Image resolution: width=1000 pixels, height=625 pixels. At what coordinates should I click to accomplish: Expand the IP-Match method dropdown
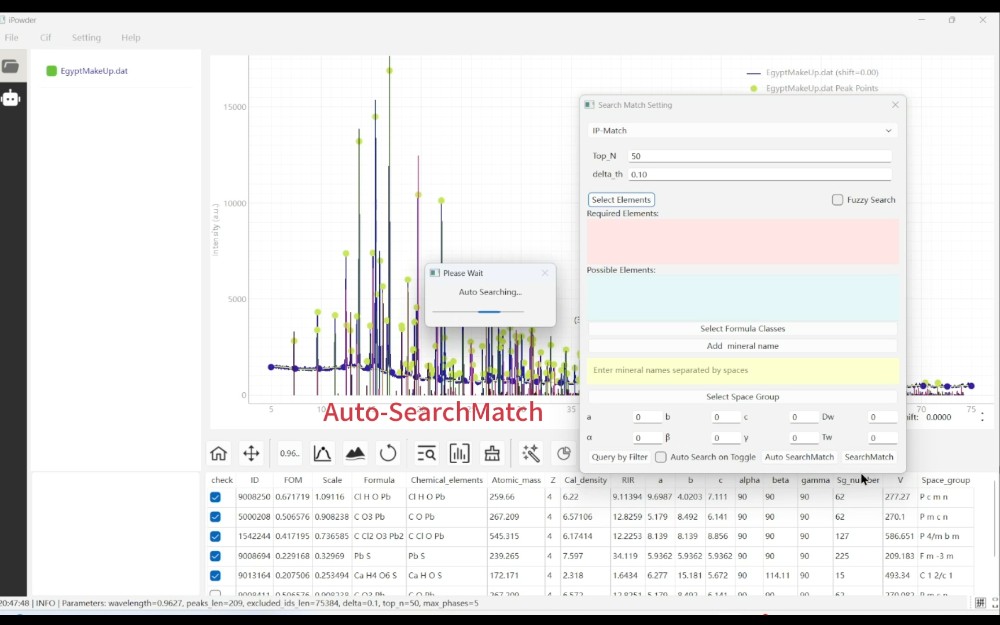coord(742,130)
